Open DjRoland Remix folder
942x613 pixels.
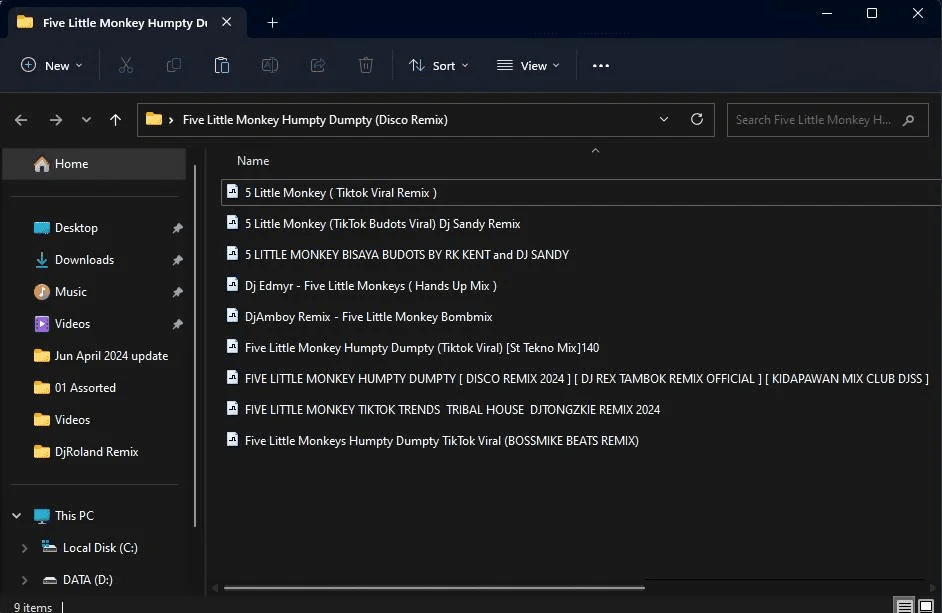[x=96, y=451]
